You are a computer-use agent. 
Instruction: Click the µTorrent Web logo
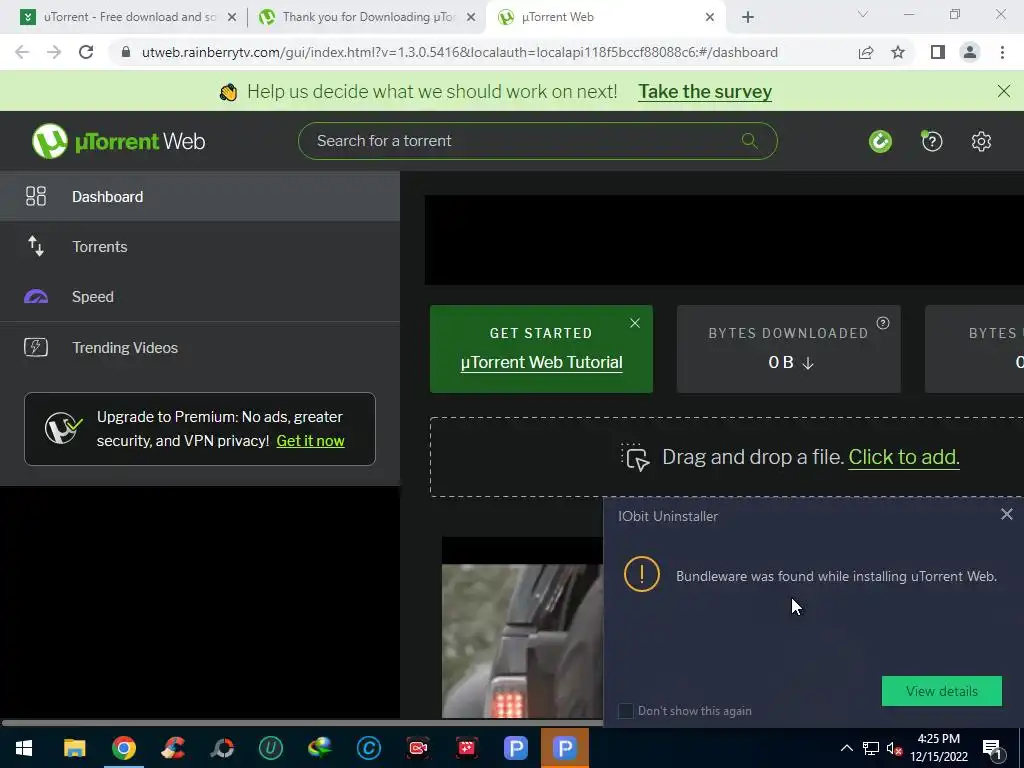coord(119,141)
